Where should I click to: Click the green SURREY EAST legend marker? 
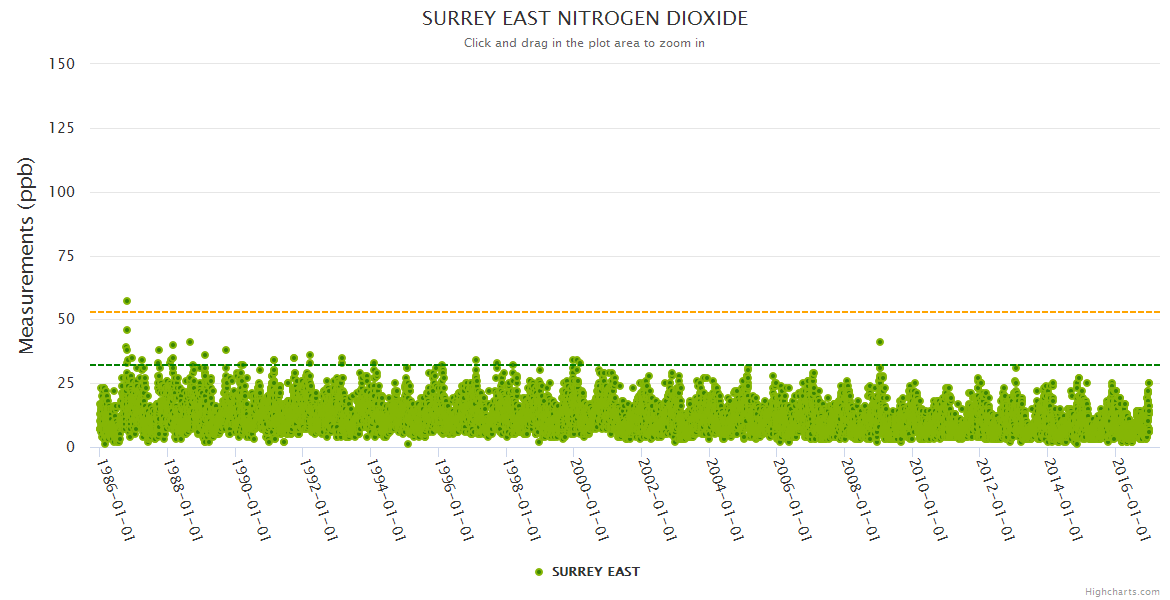(539, 572)
